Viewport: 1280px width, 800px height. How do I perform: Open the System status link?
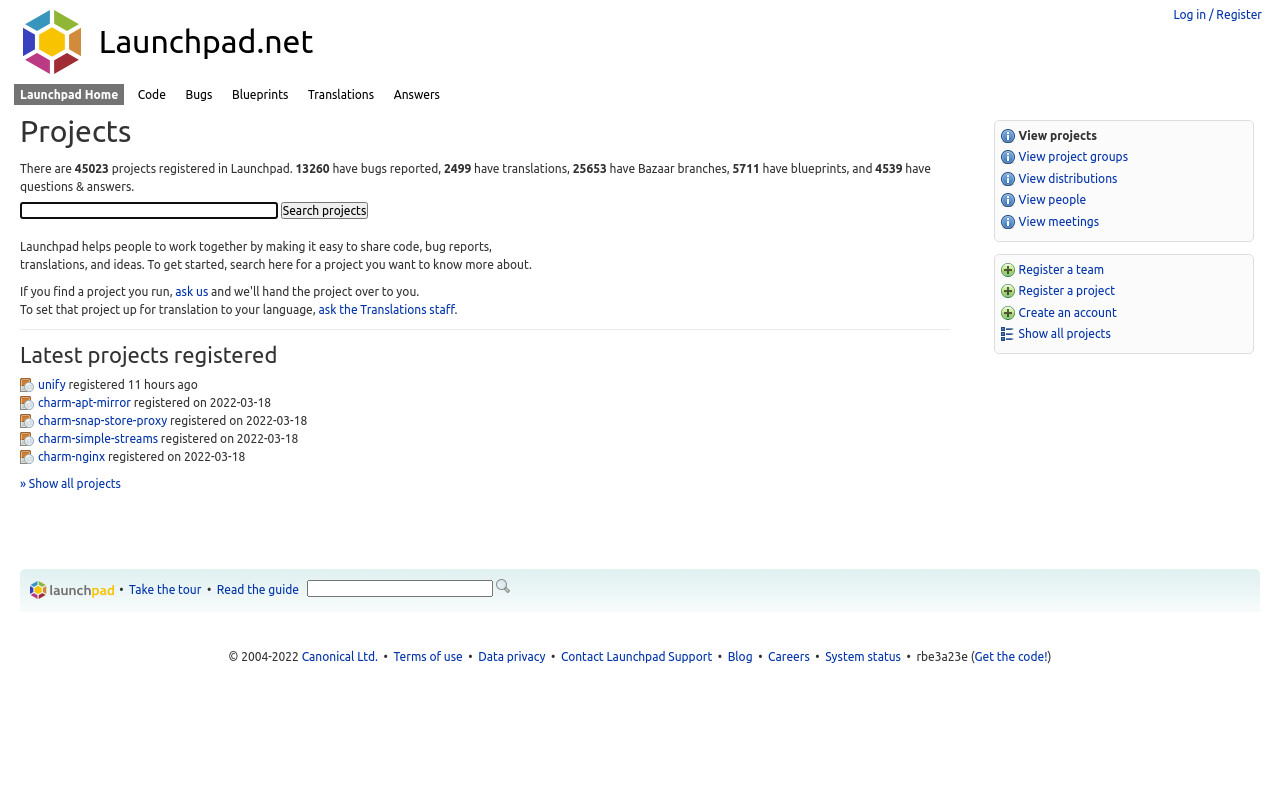point(863,657)
